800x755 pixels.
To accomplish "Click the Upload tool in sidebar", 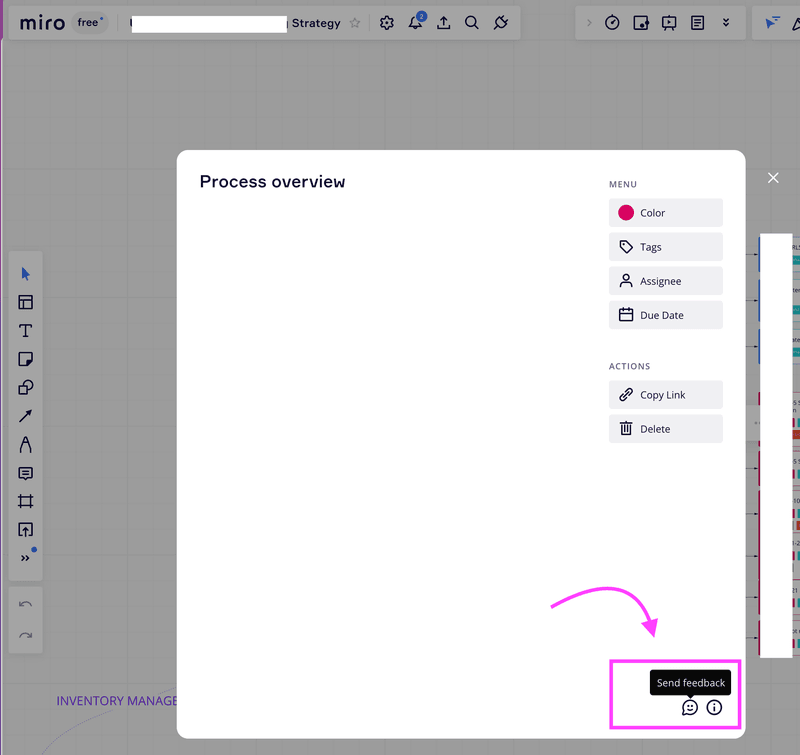I will point(26,530).
